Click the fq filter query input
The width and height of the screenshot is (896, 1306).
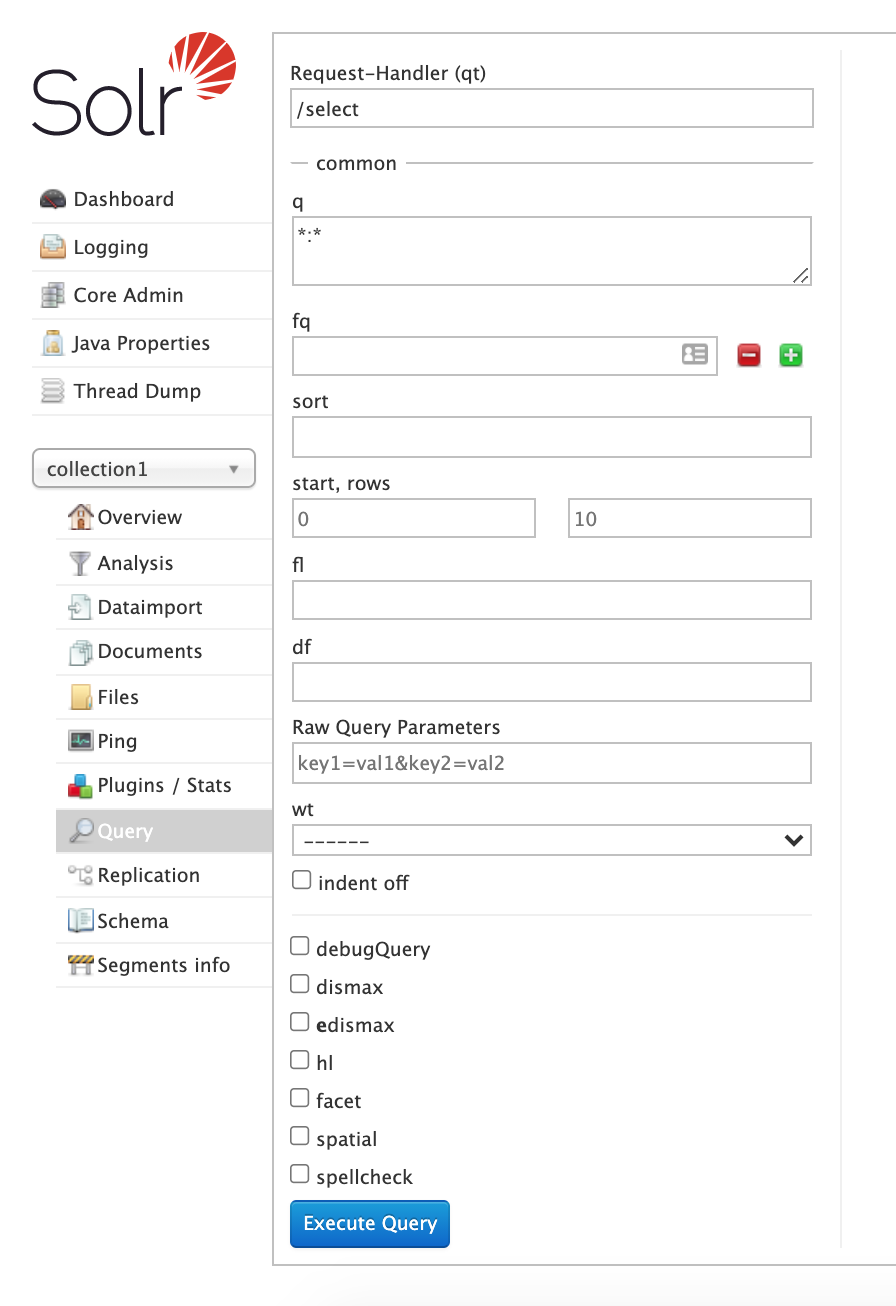[x=505, y=355]
